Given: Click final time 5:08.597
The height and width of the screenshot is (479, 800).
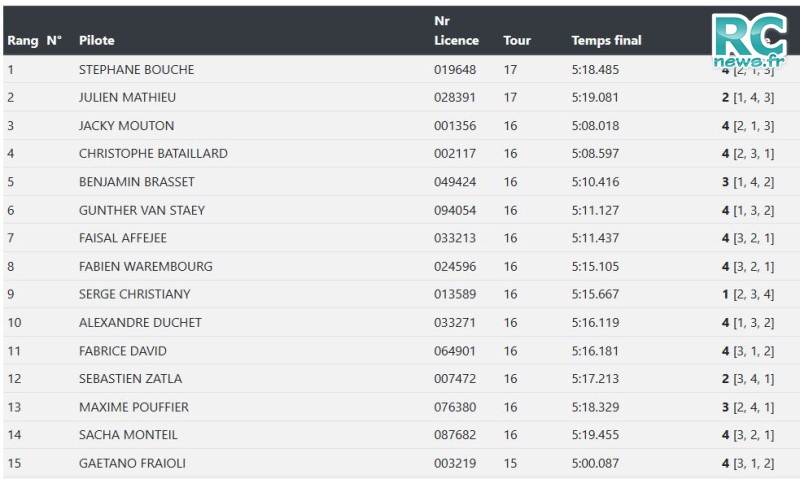Looking at the screenshot, I should 595,154.
